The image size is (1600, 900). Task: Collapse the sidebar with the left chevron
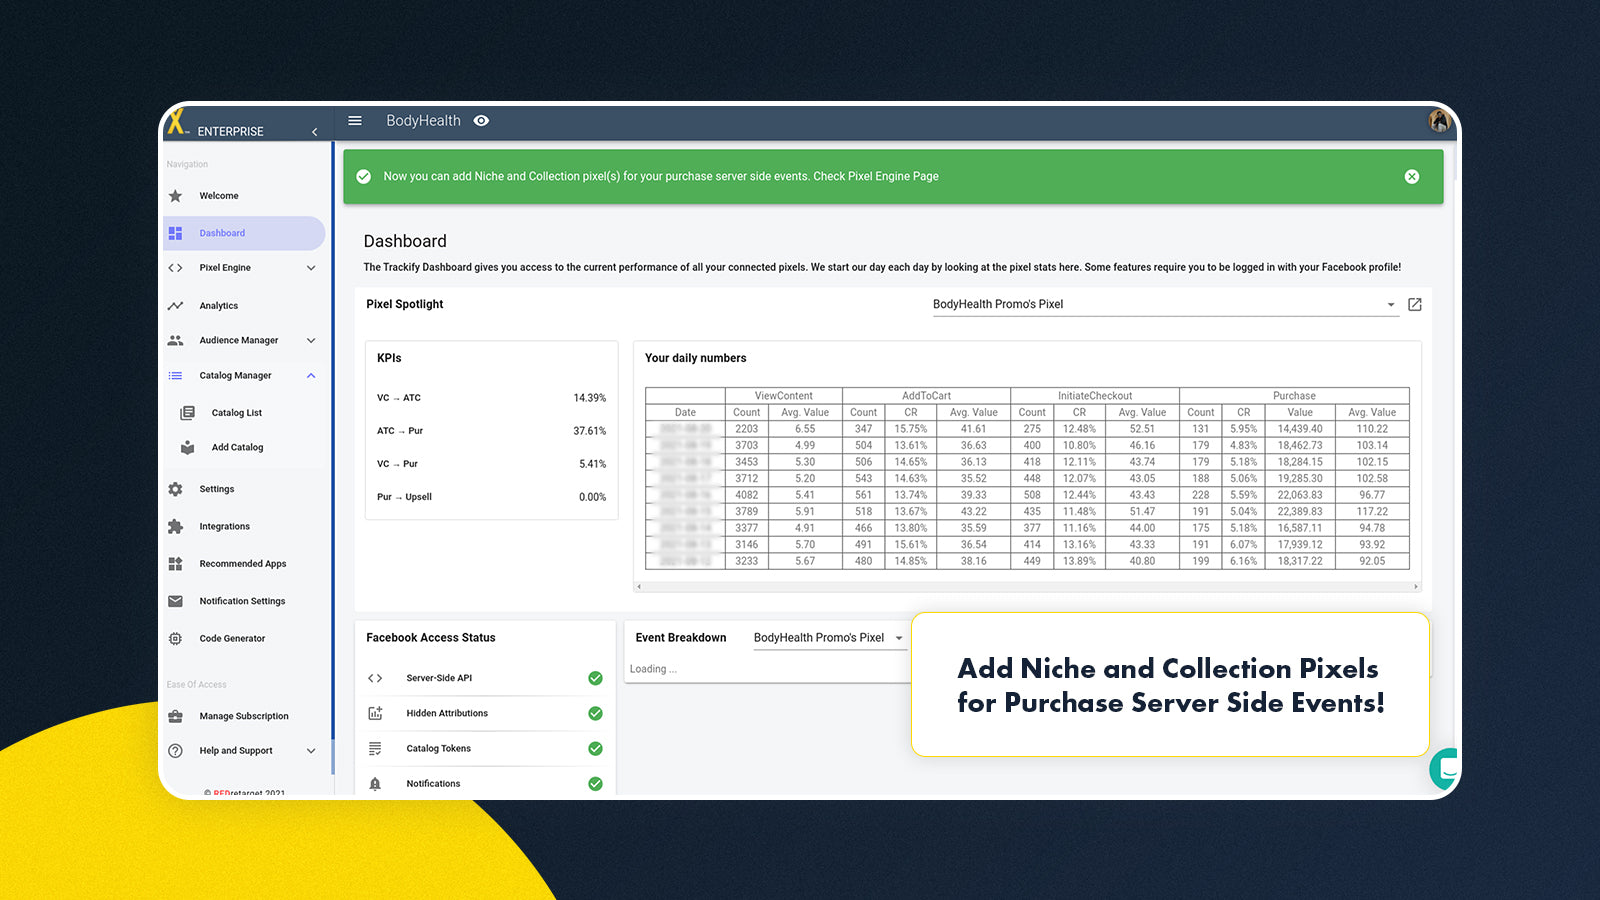click(x=314, y=132)
